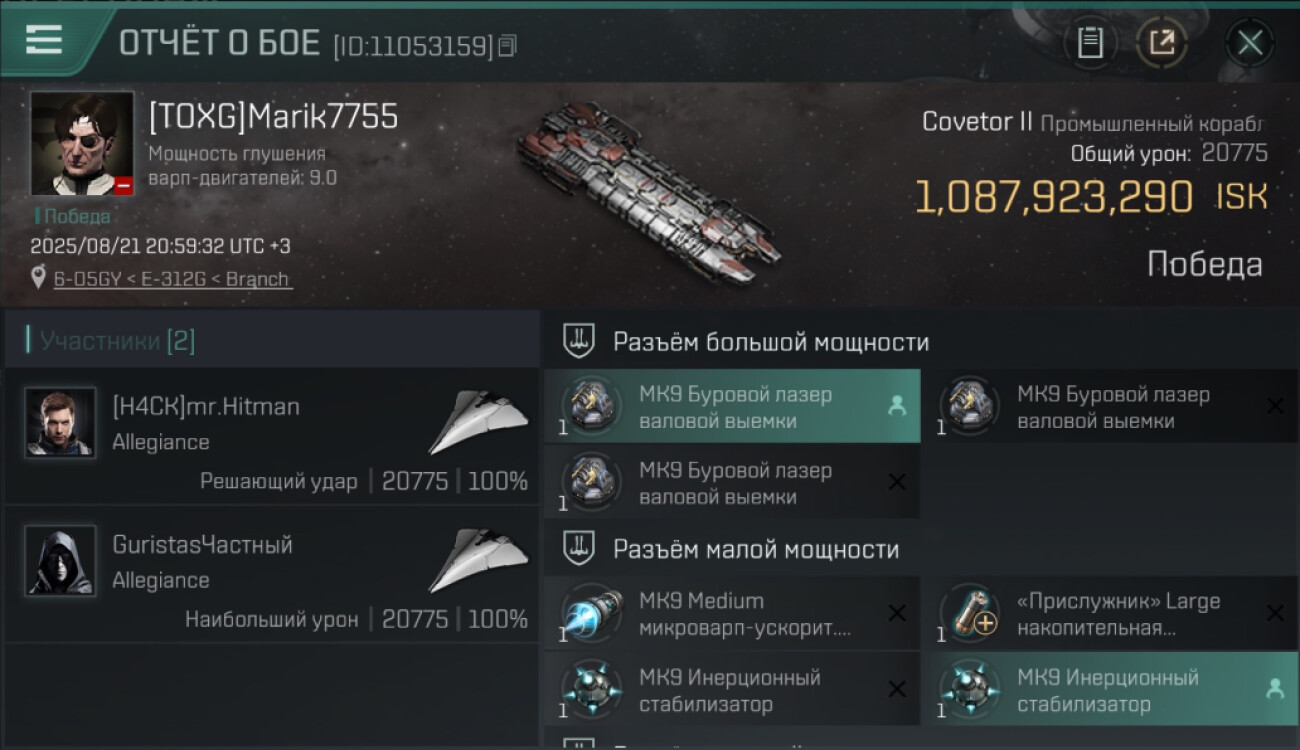This screenshot has width=1300, height=750.
Task: Open the hamburger menu icon
Action: click(44, 40)
